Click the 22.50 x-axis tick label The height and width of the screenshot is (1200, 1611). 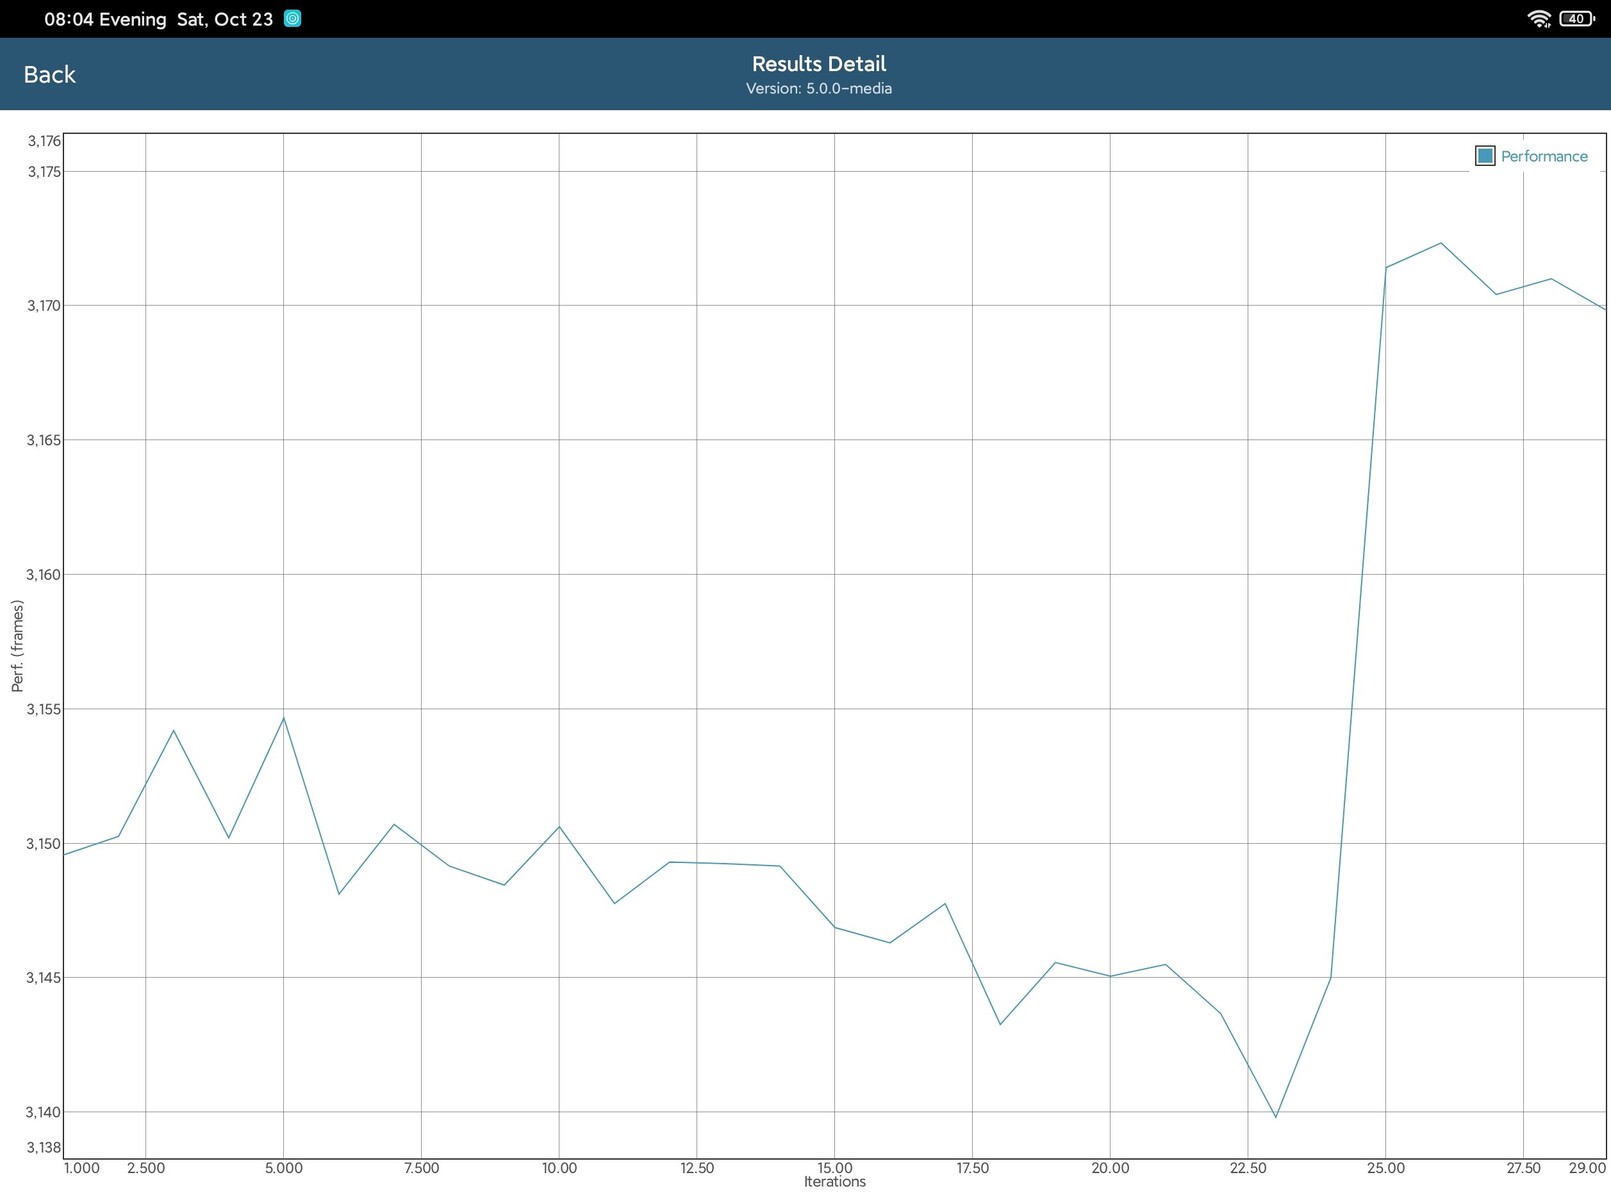pyautogui.click(x=1248, y=1168)
